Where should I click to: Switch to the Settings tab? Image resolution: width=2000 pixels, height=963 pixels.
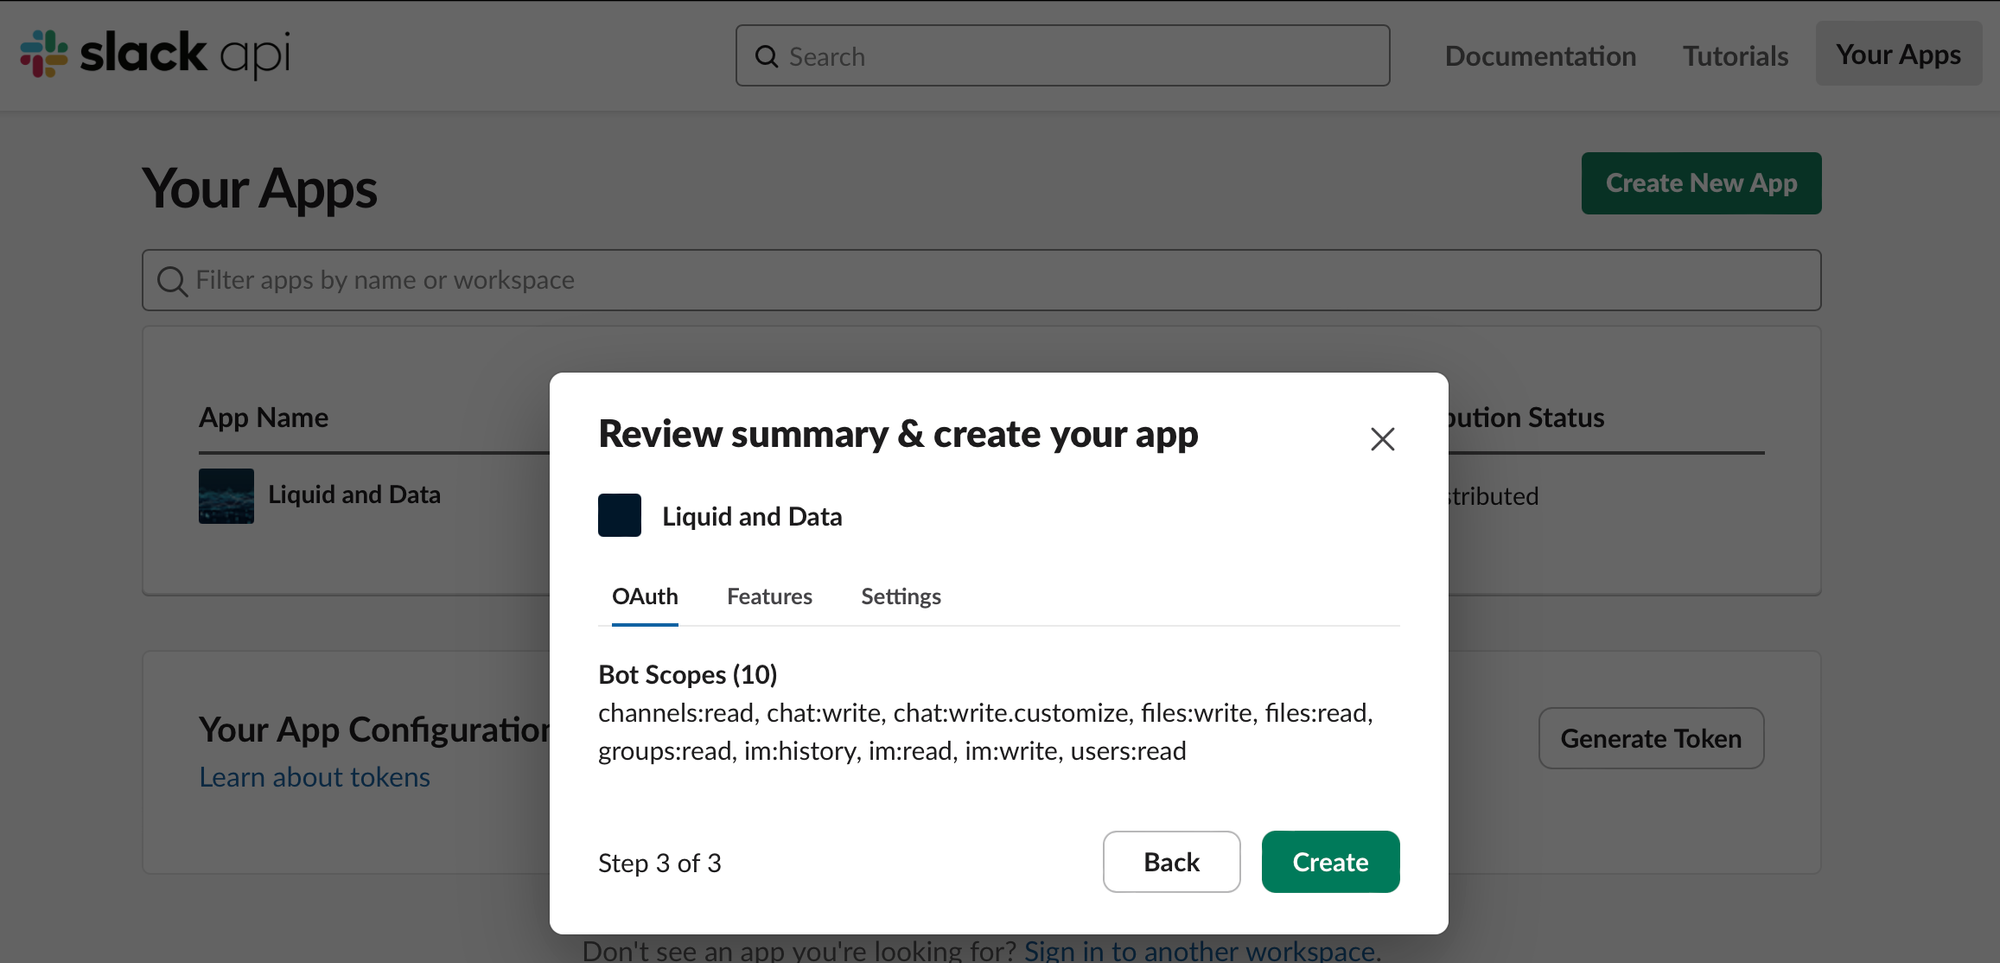tap(901, 597)
